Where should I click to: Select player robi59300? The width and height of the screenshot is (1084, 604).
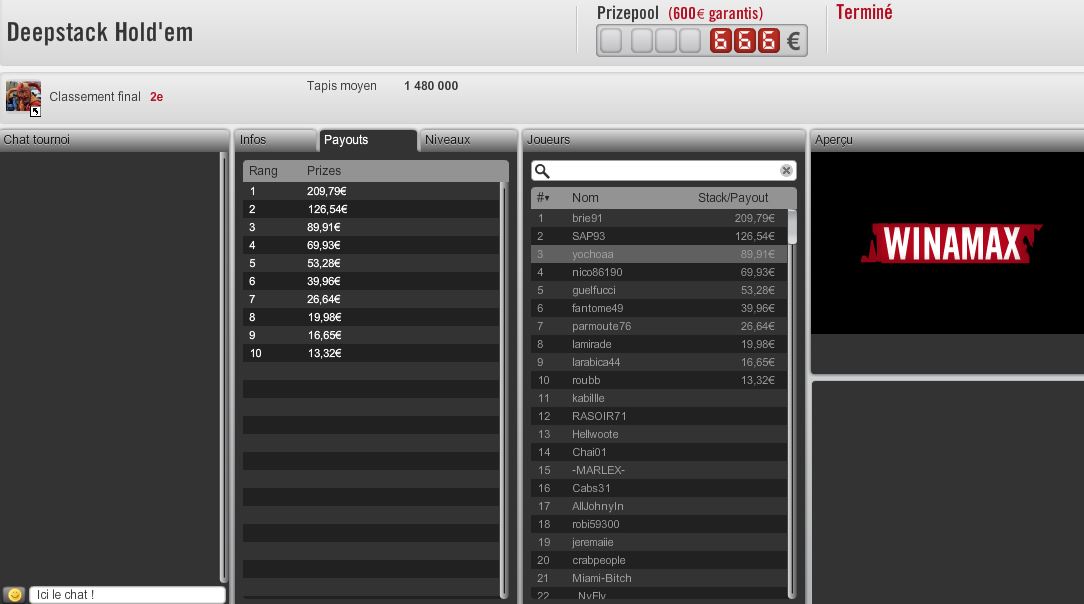659,523
